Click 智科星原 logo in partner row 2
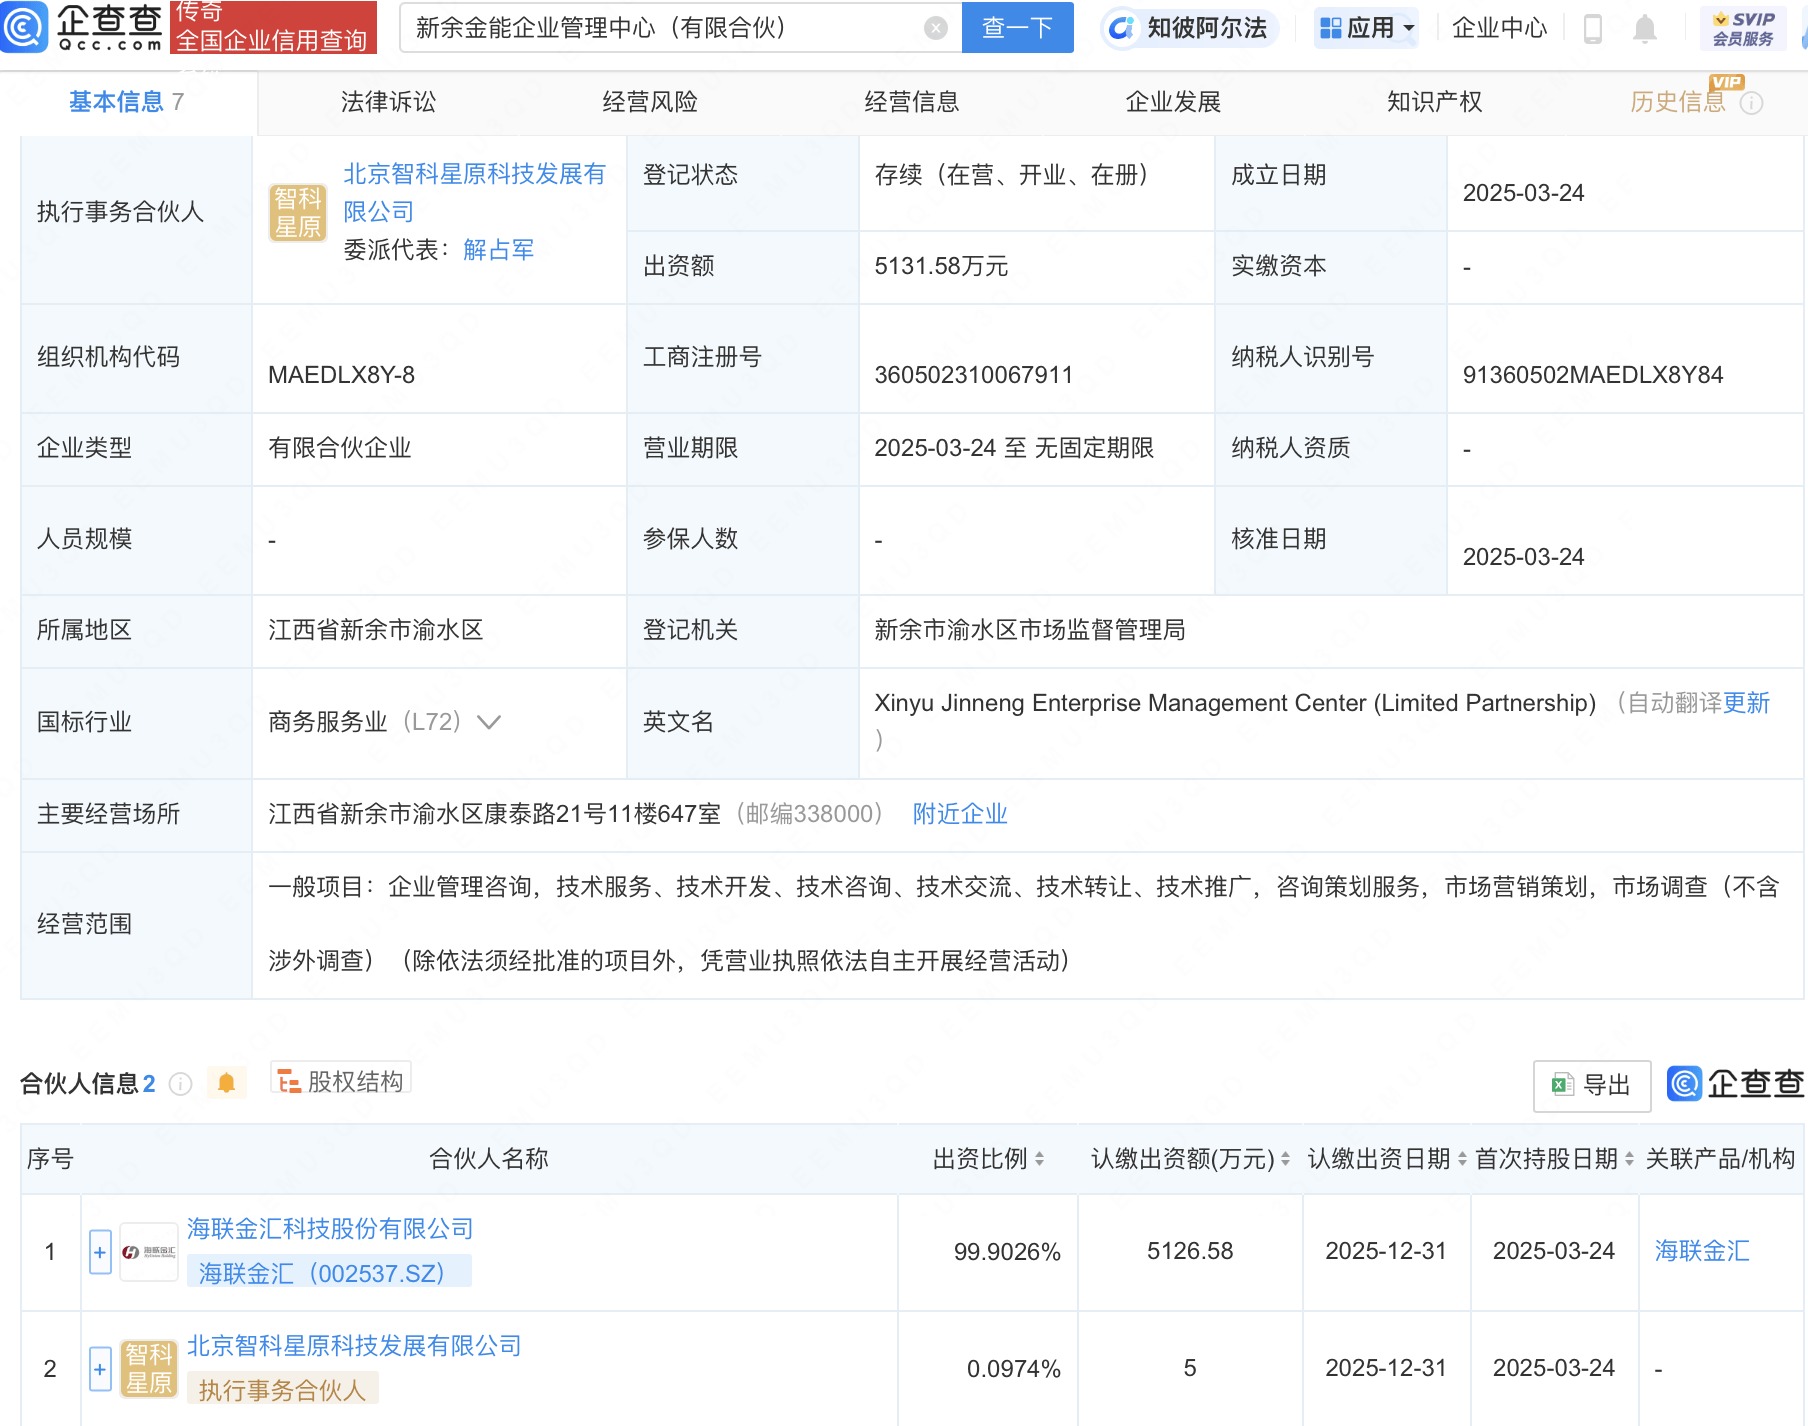The width and height of the screenshot is (1808, 1426). coord(149,1369)
